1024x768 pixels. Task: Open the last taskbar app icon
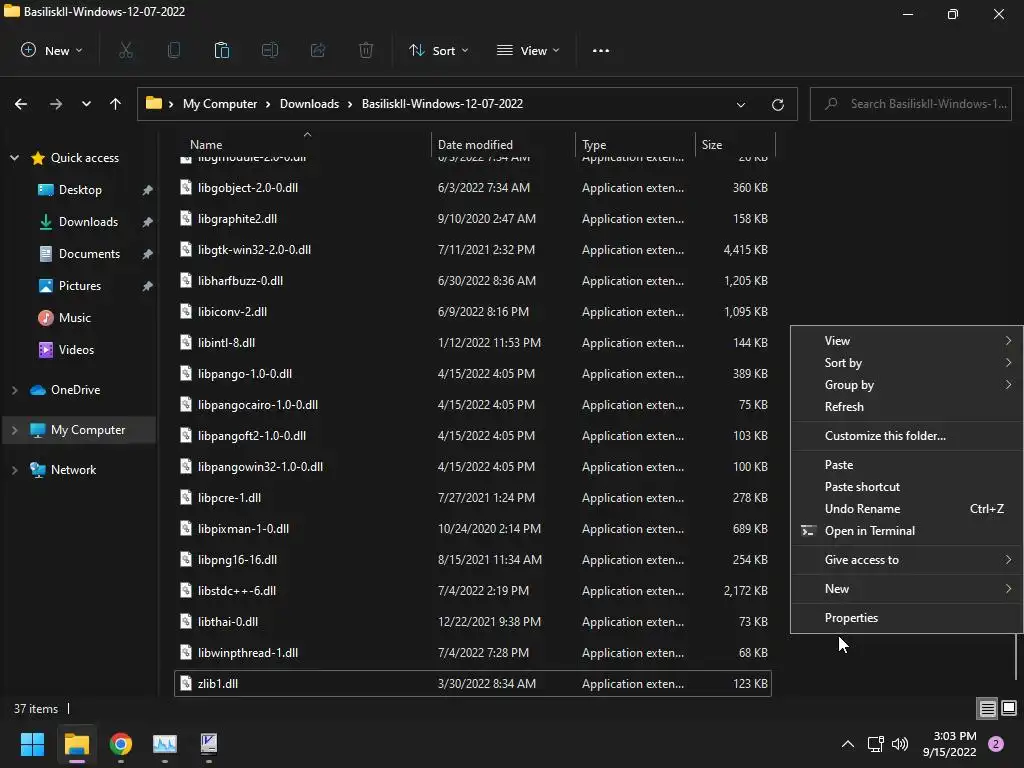[x=208, y=744]
